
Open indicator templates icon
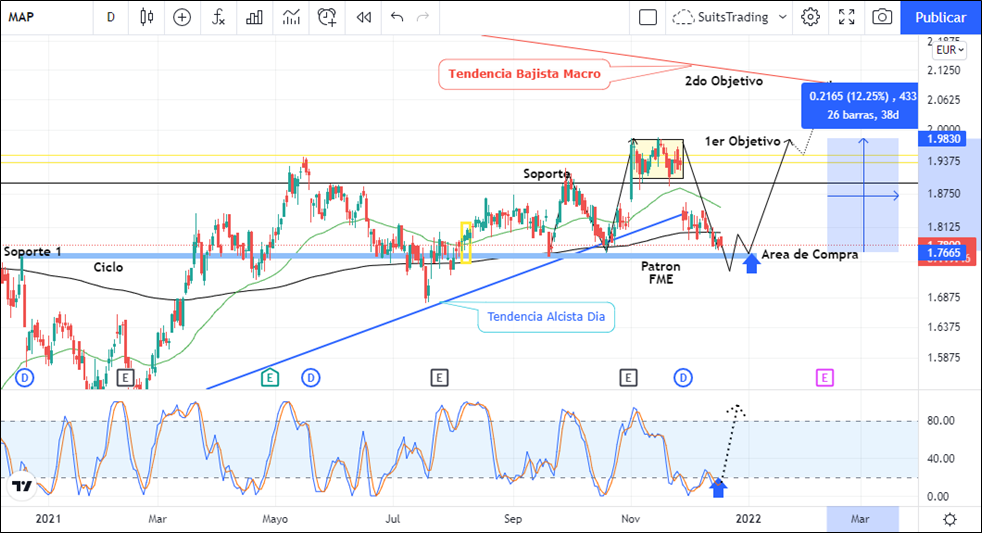(291, 17)
